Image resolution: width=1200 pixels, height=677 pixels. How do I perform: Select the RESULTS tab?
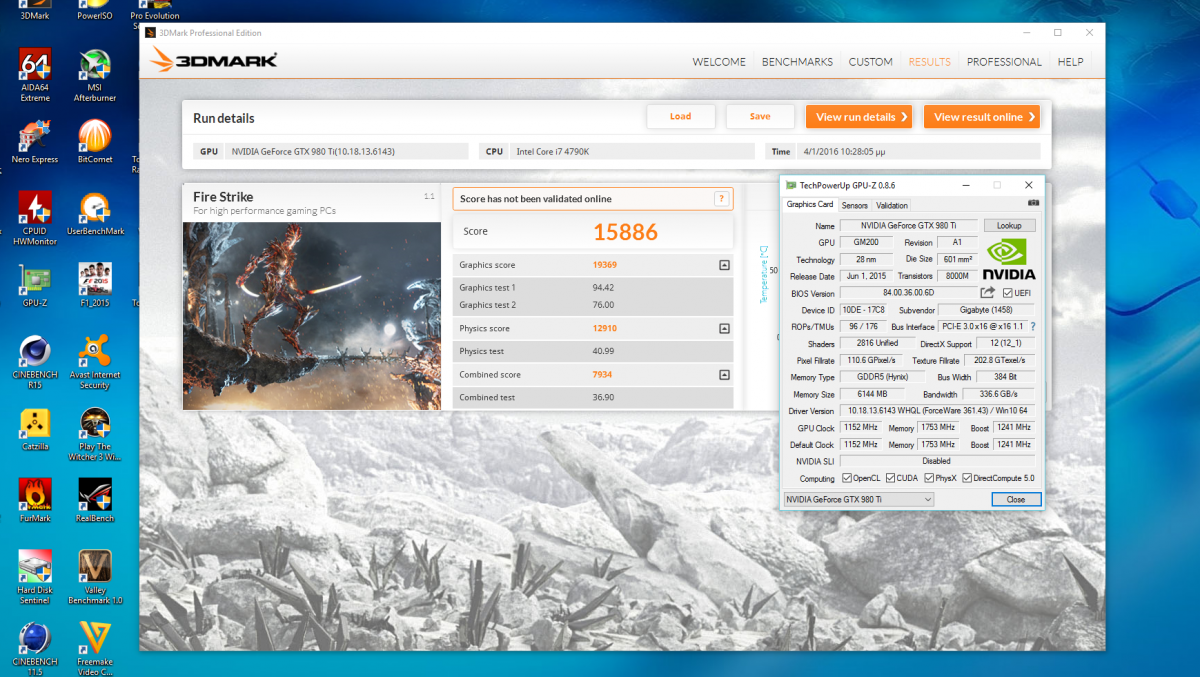coord(929,62)
